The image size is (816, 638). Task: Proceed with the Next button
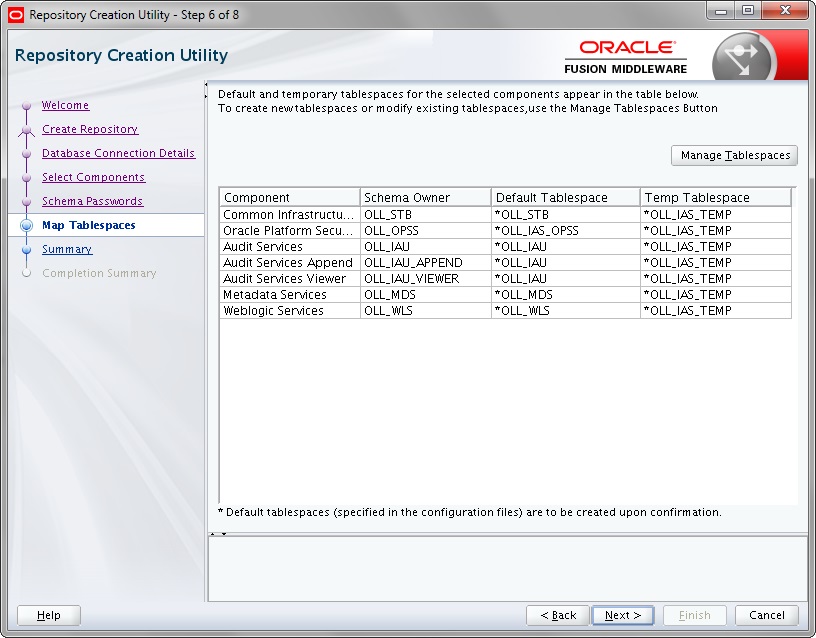[x=623, y=615]
